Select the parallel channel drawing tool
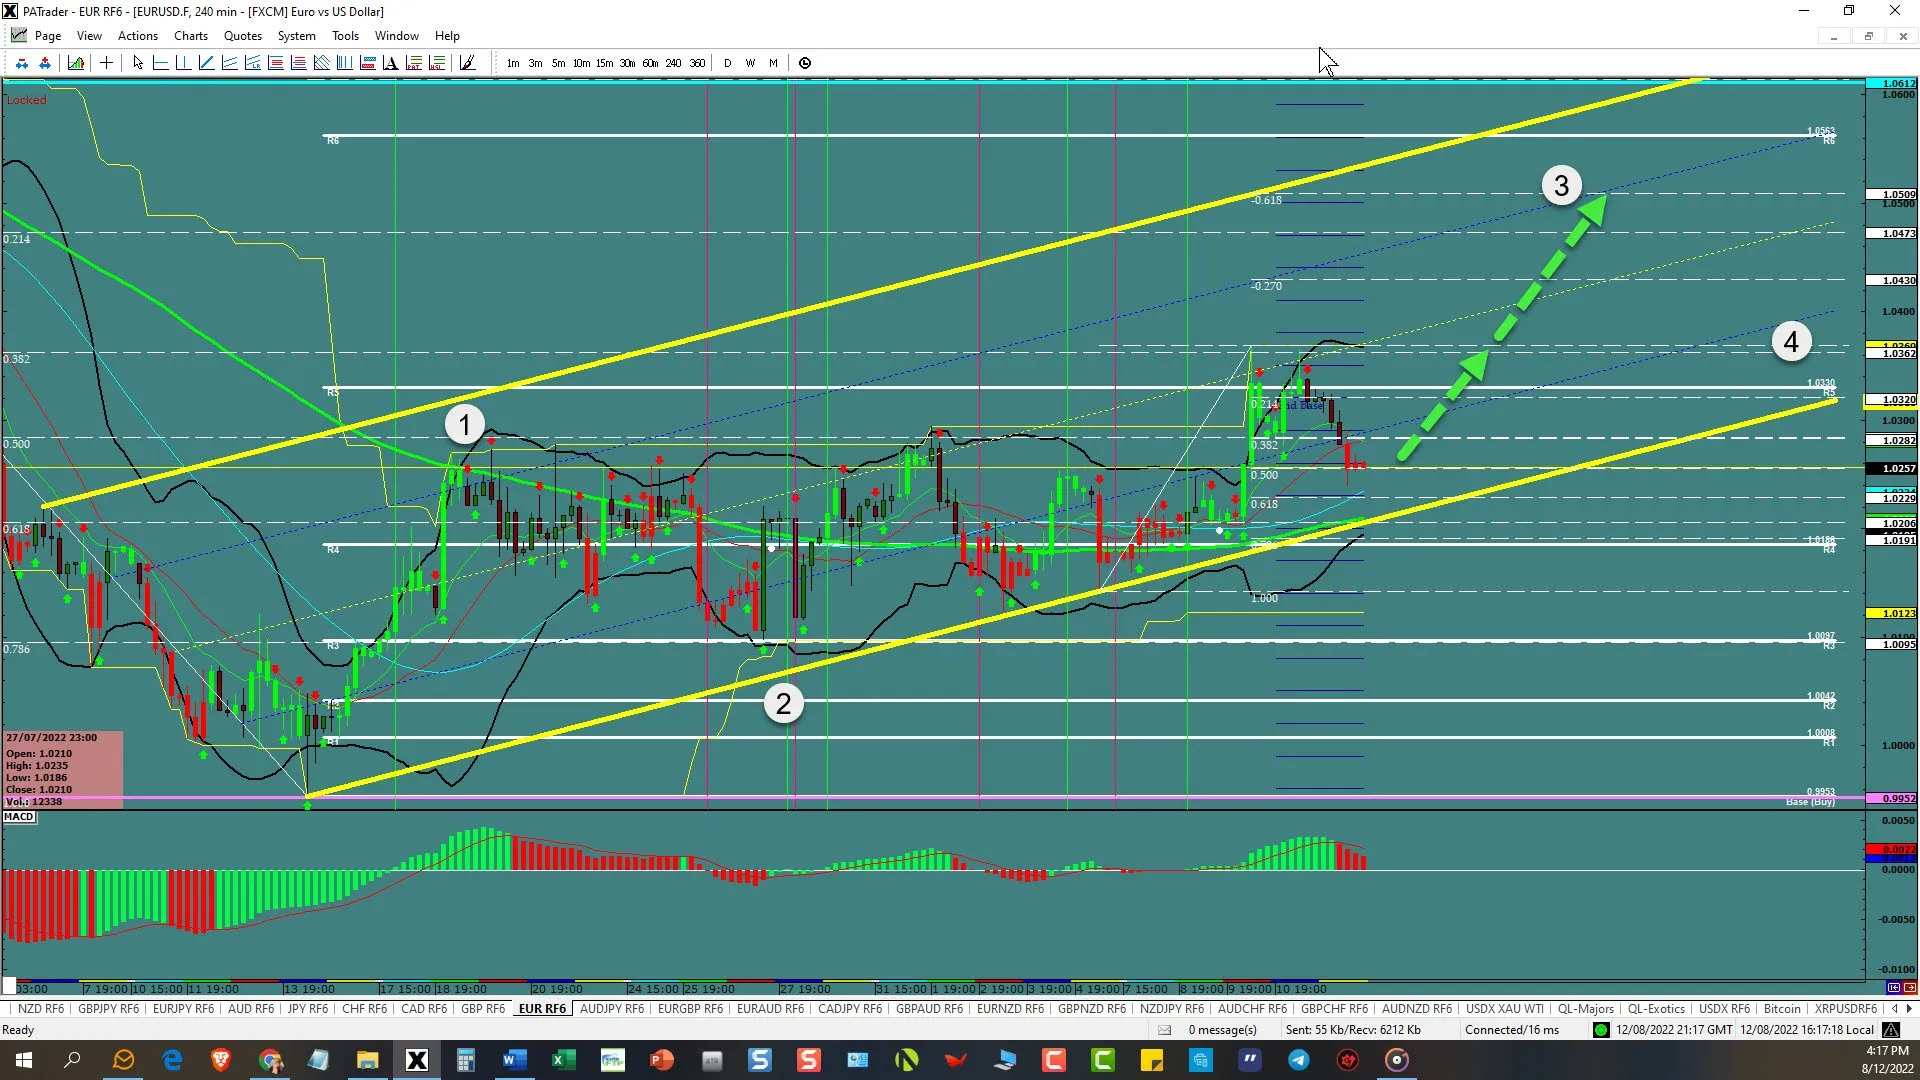 tap(229, 63)
